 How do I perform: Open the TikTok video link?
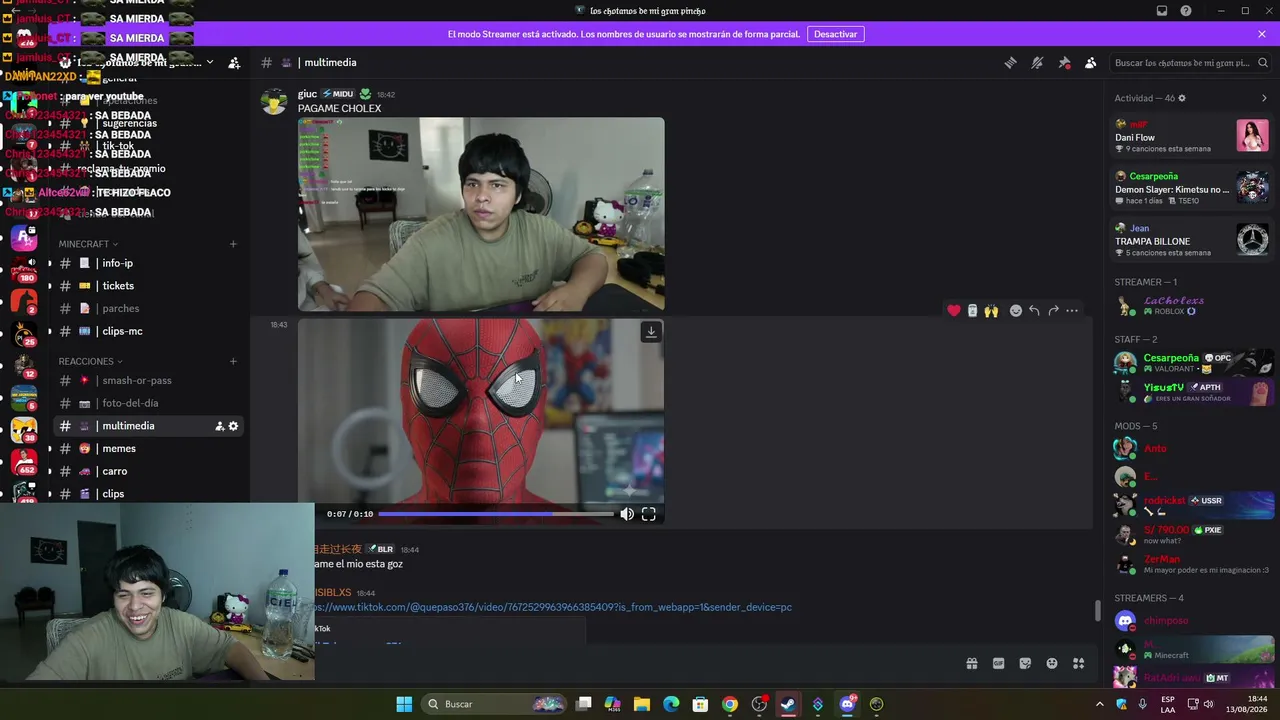(553, 607)
